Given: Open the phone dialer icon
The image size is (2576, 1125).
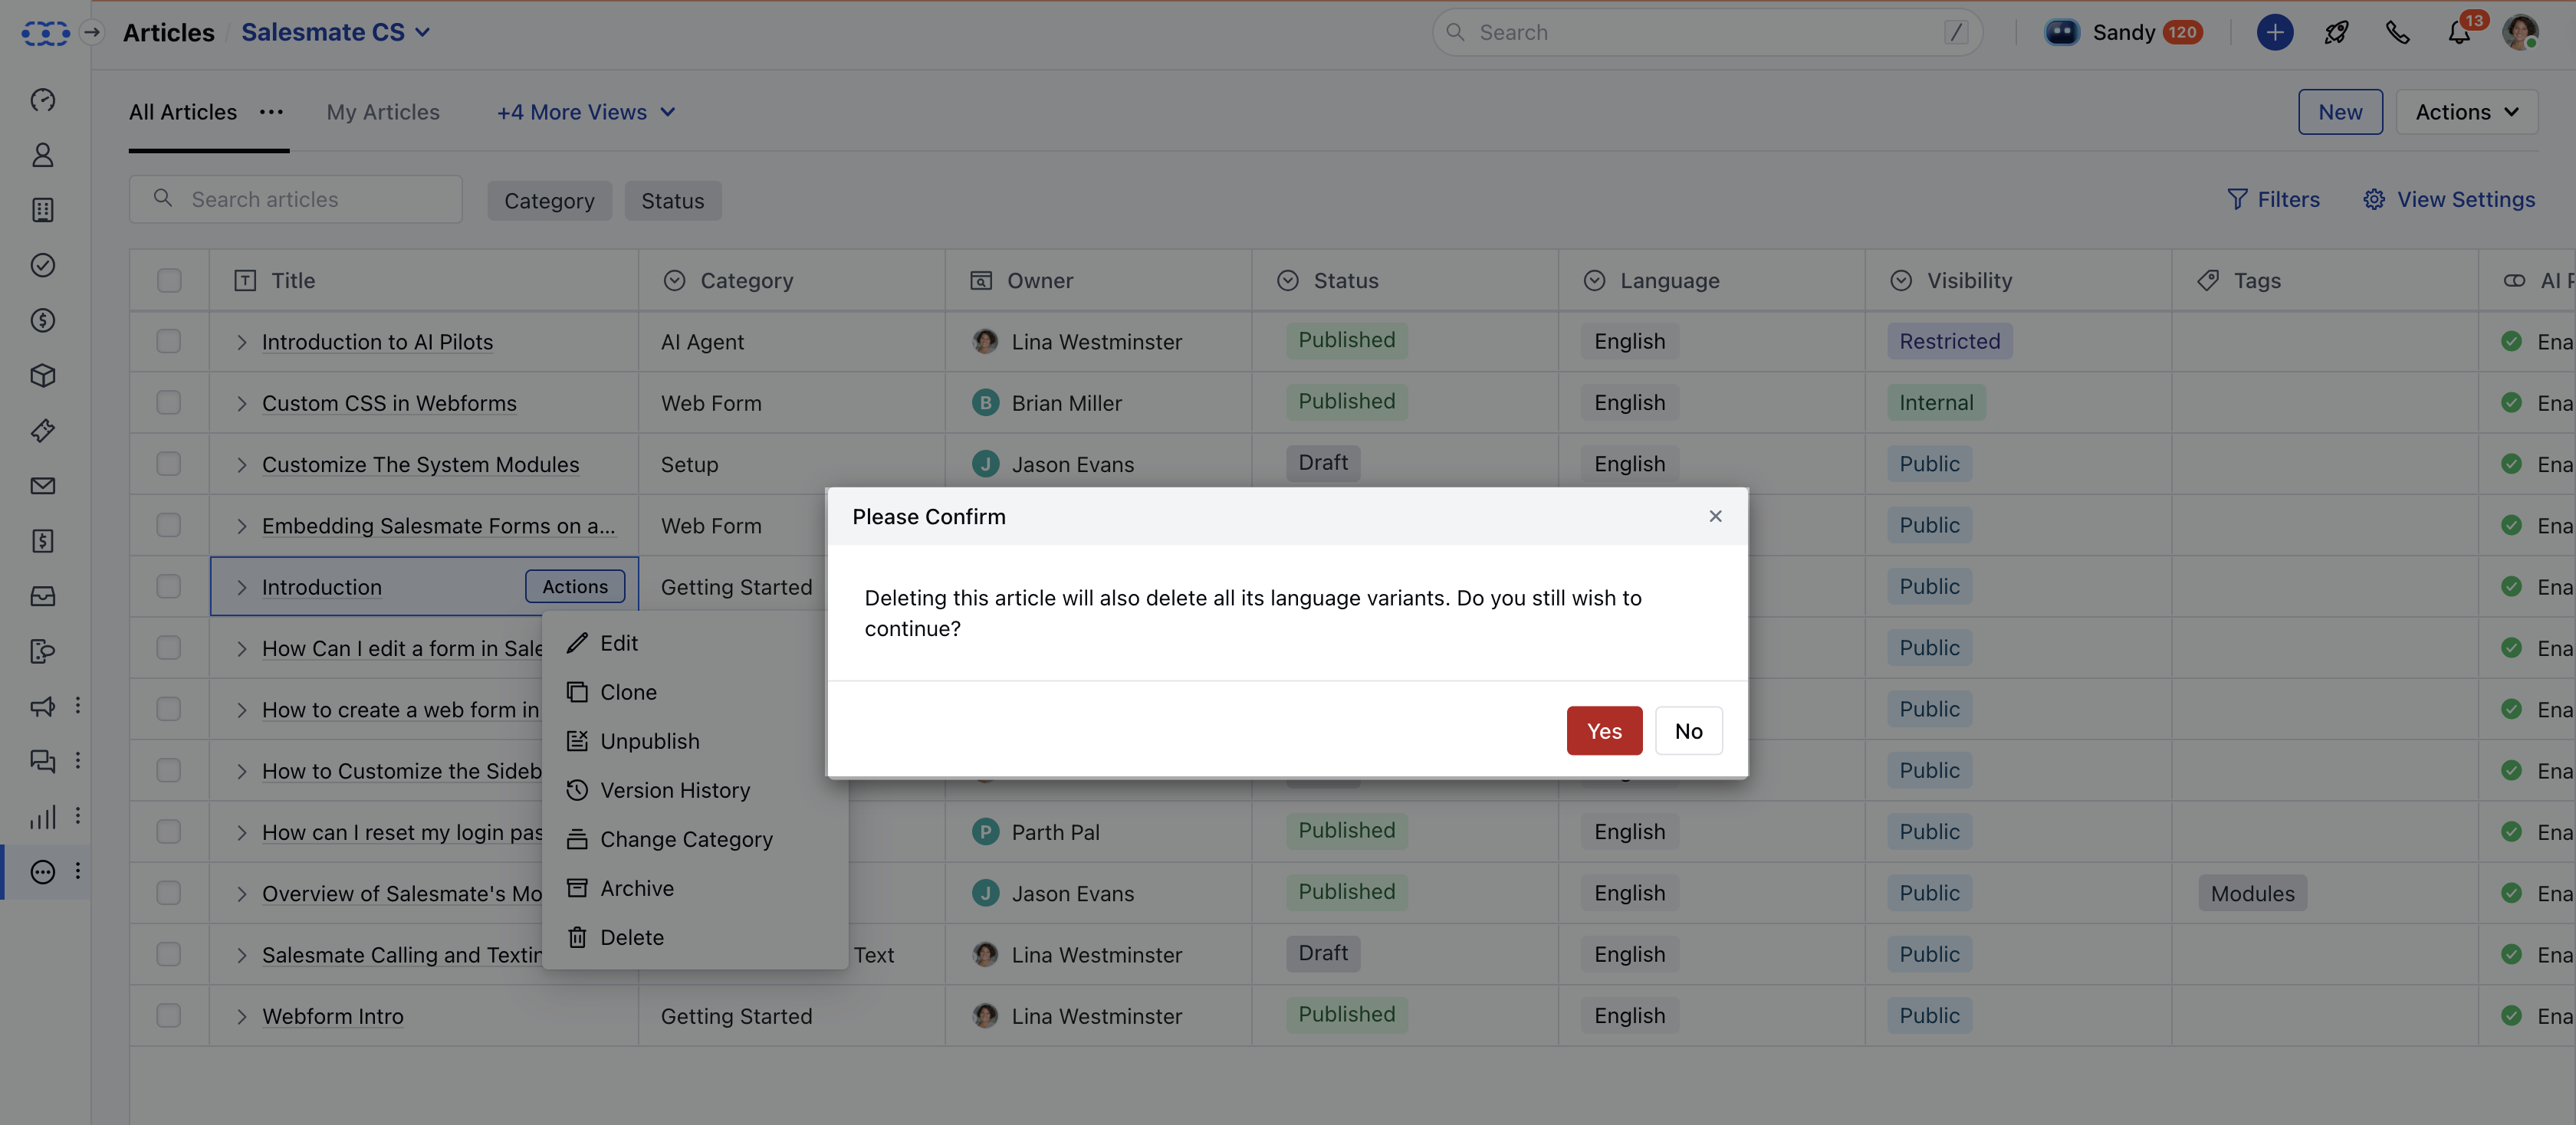Looking at the screenshot, I should [x=2397, y=32].
